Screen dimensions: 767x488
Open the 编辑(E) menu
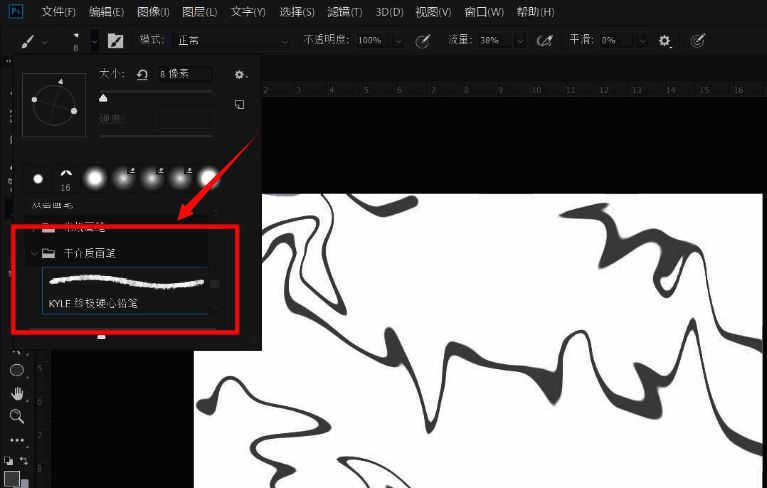click(x=106, y=12)
